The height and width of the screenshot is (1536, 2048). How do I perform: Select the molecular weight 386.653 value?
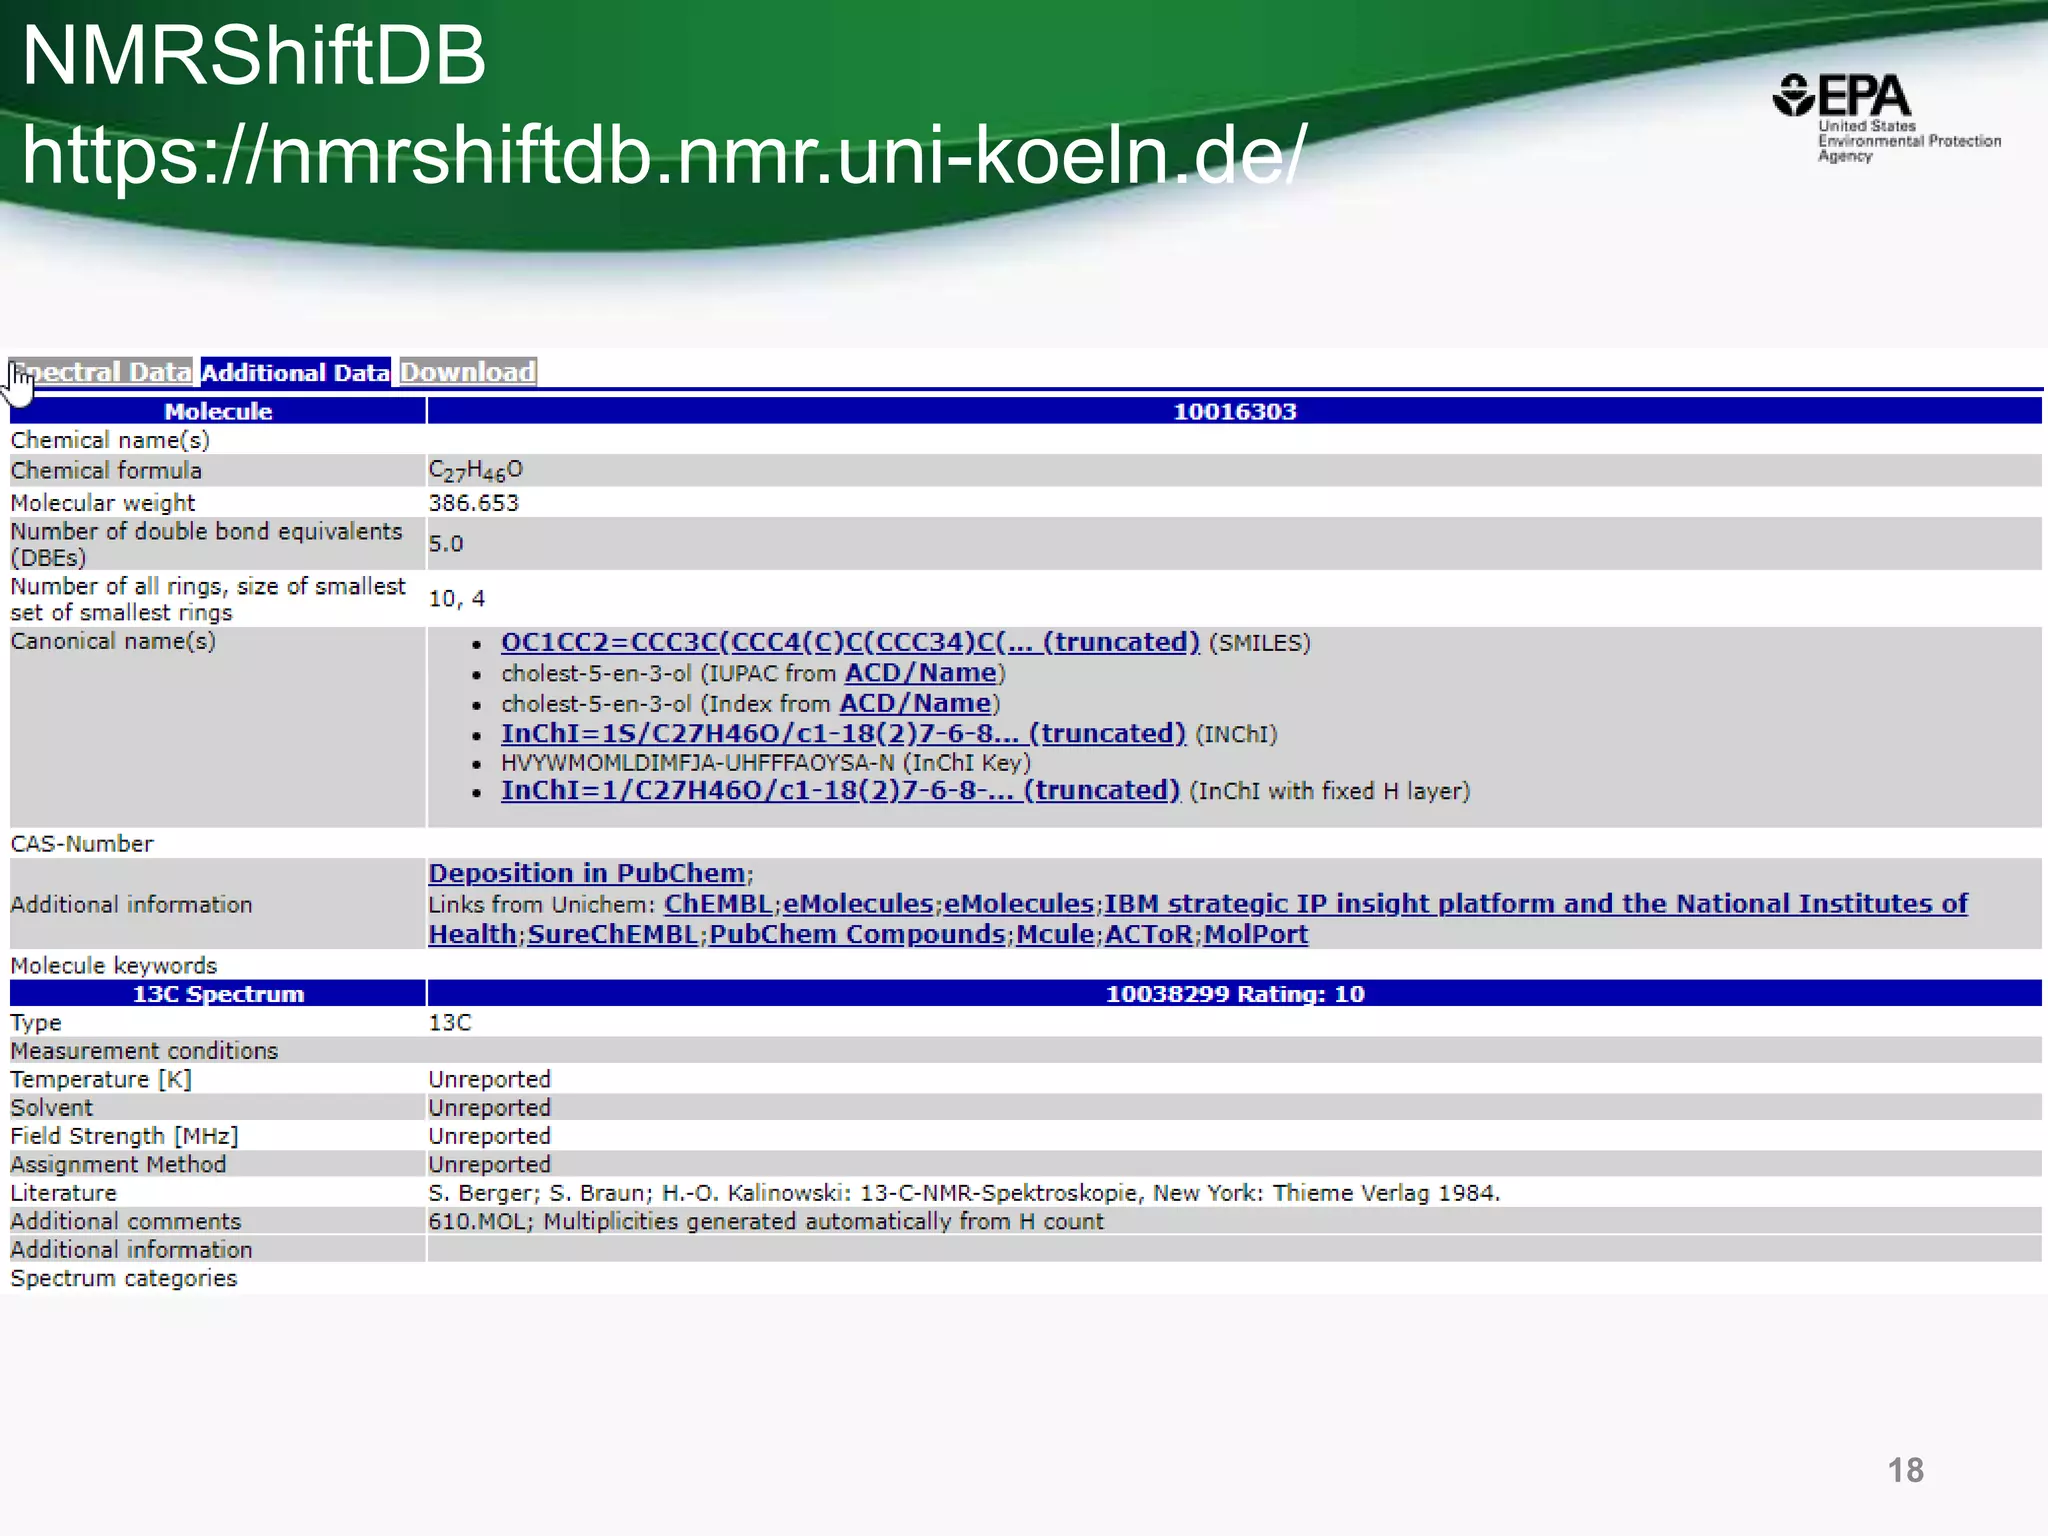(474, 502)
